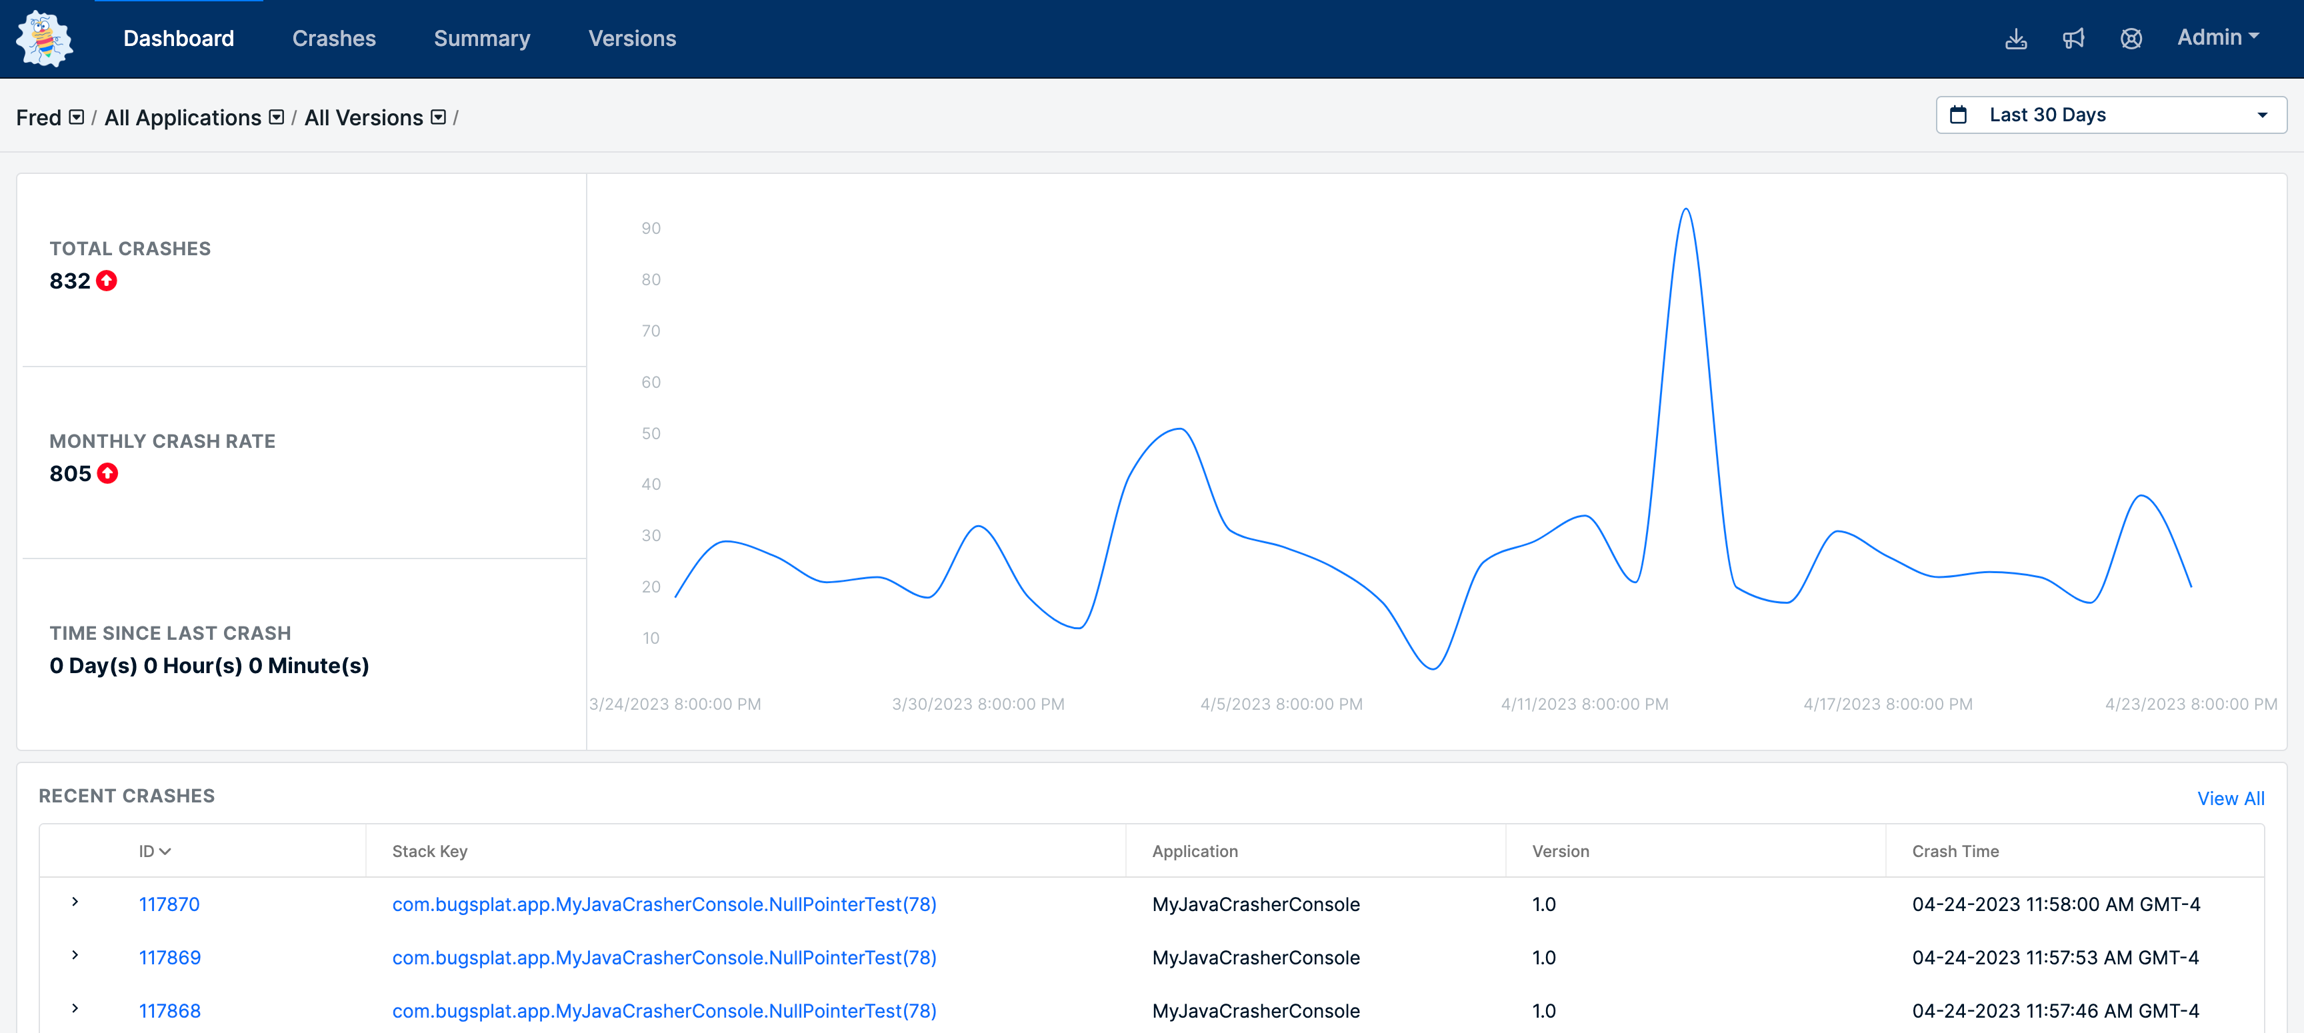Click red up-arrow beside Monthly Crash Rate
Viewport: 2304px width, 1033px height.
point(108,474)
